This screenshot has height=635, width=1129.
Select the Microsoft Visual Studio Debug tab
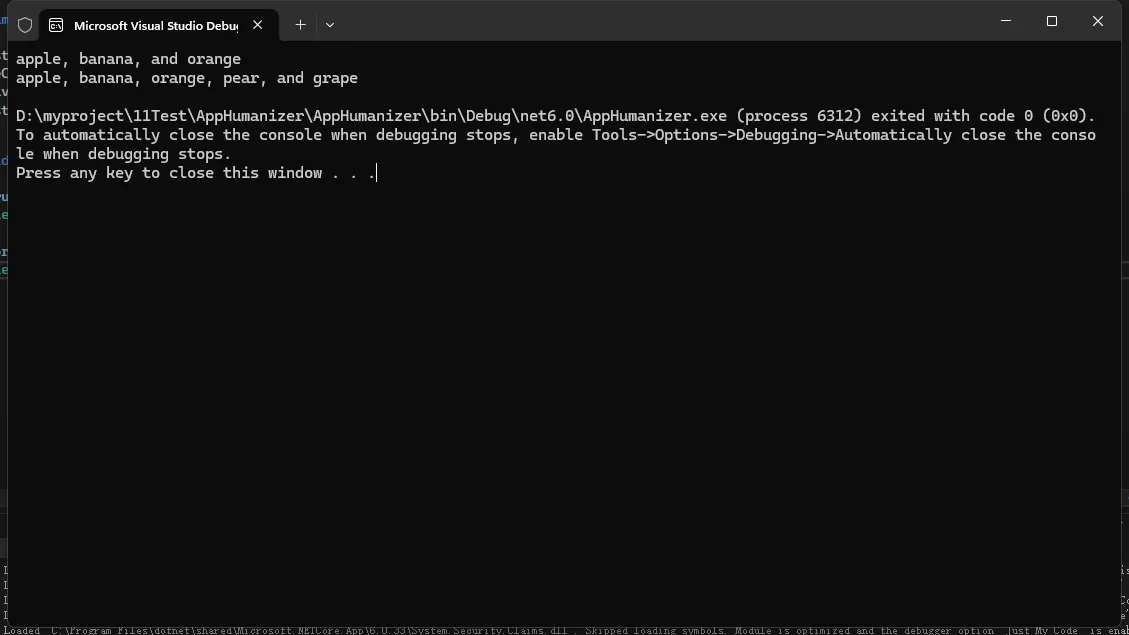(155, 25)
